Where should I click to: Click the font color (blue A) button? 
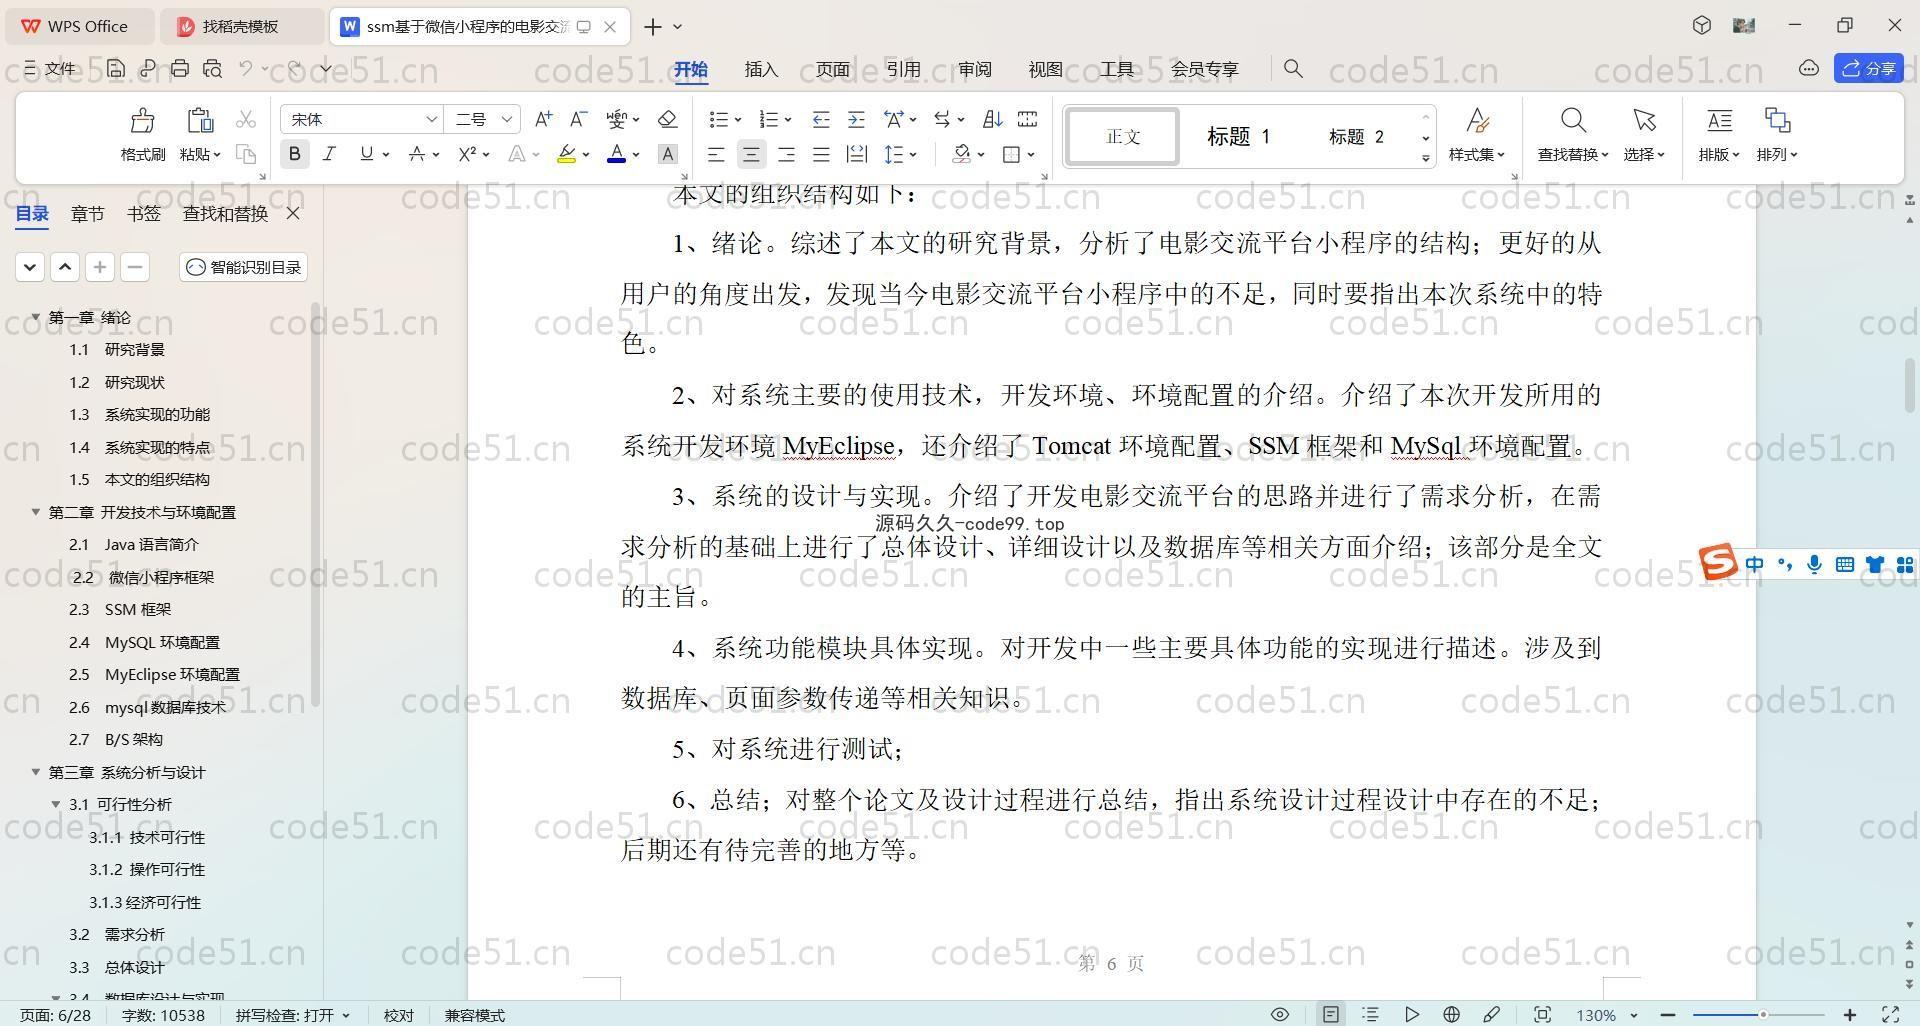point(617,154)
